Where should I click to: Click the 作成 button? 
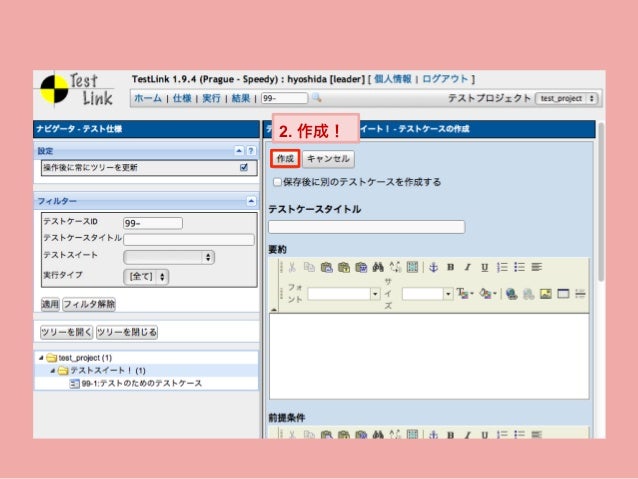point(285,159)
